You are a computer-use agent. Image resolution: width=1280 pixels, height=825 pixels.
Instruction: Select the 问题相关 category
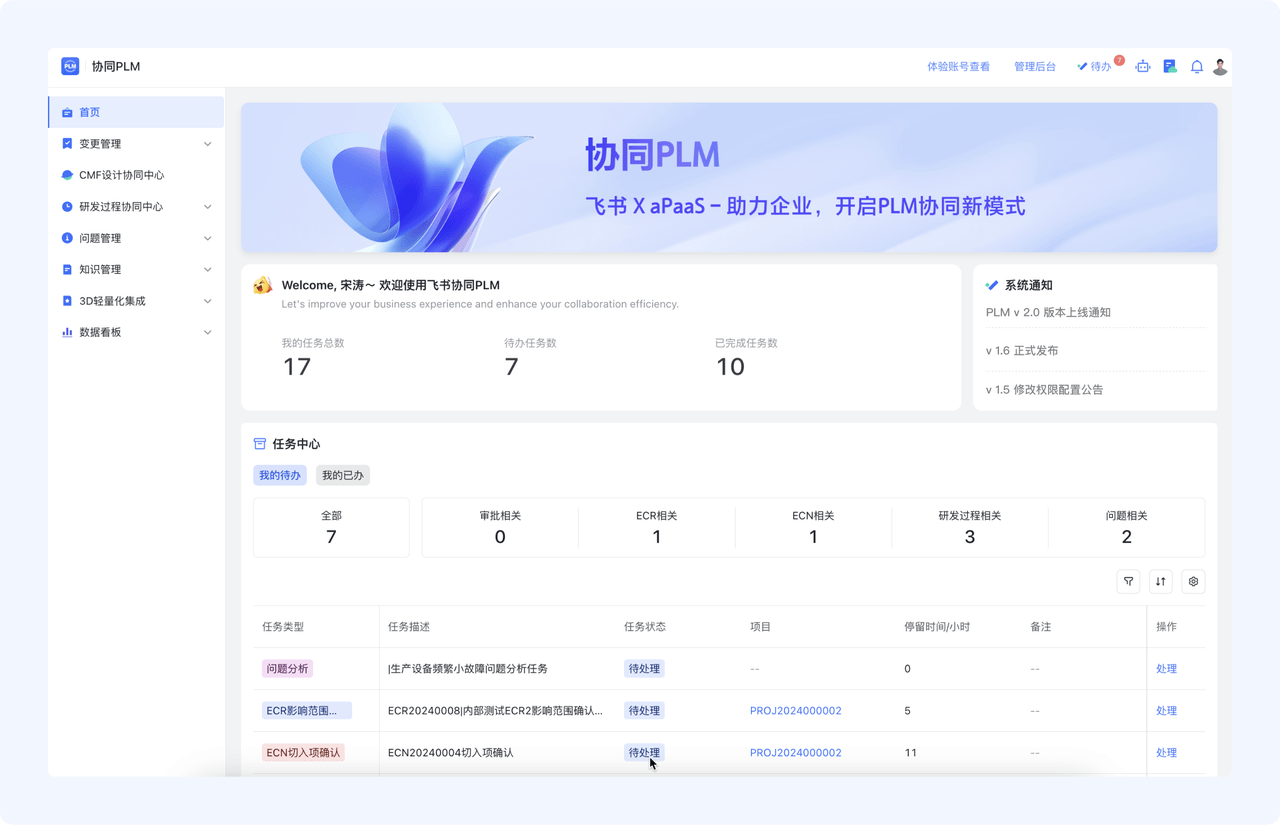point(1127,527)
